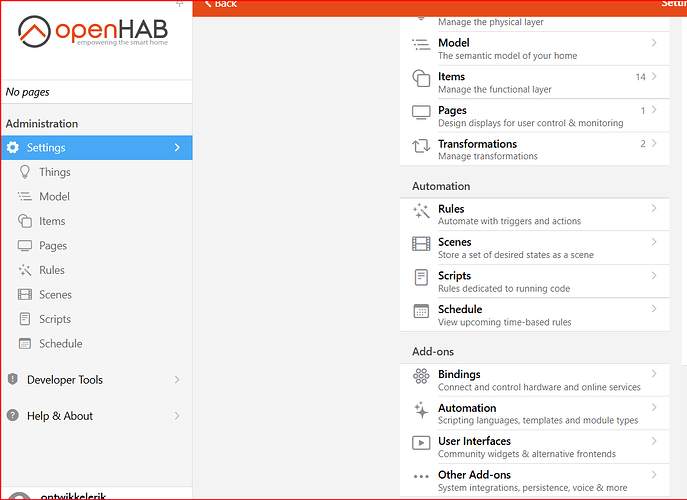Click the Pages count badge 1
Viewport: 687px width, 500px height.
coord(643,111)
